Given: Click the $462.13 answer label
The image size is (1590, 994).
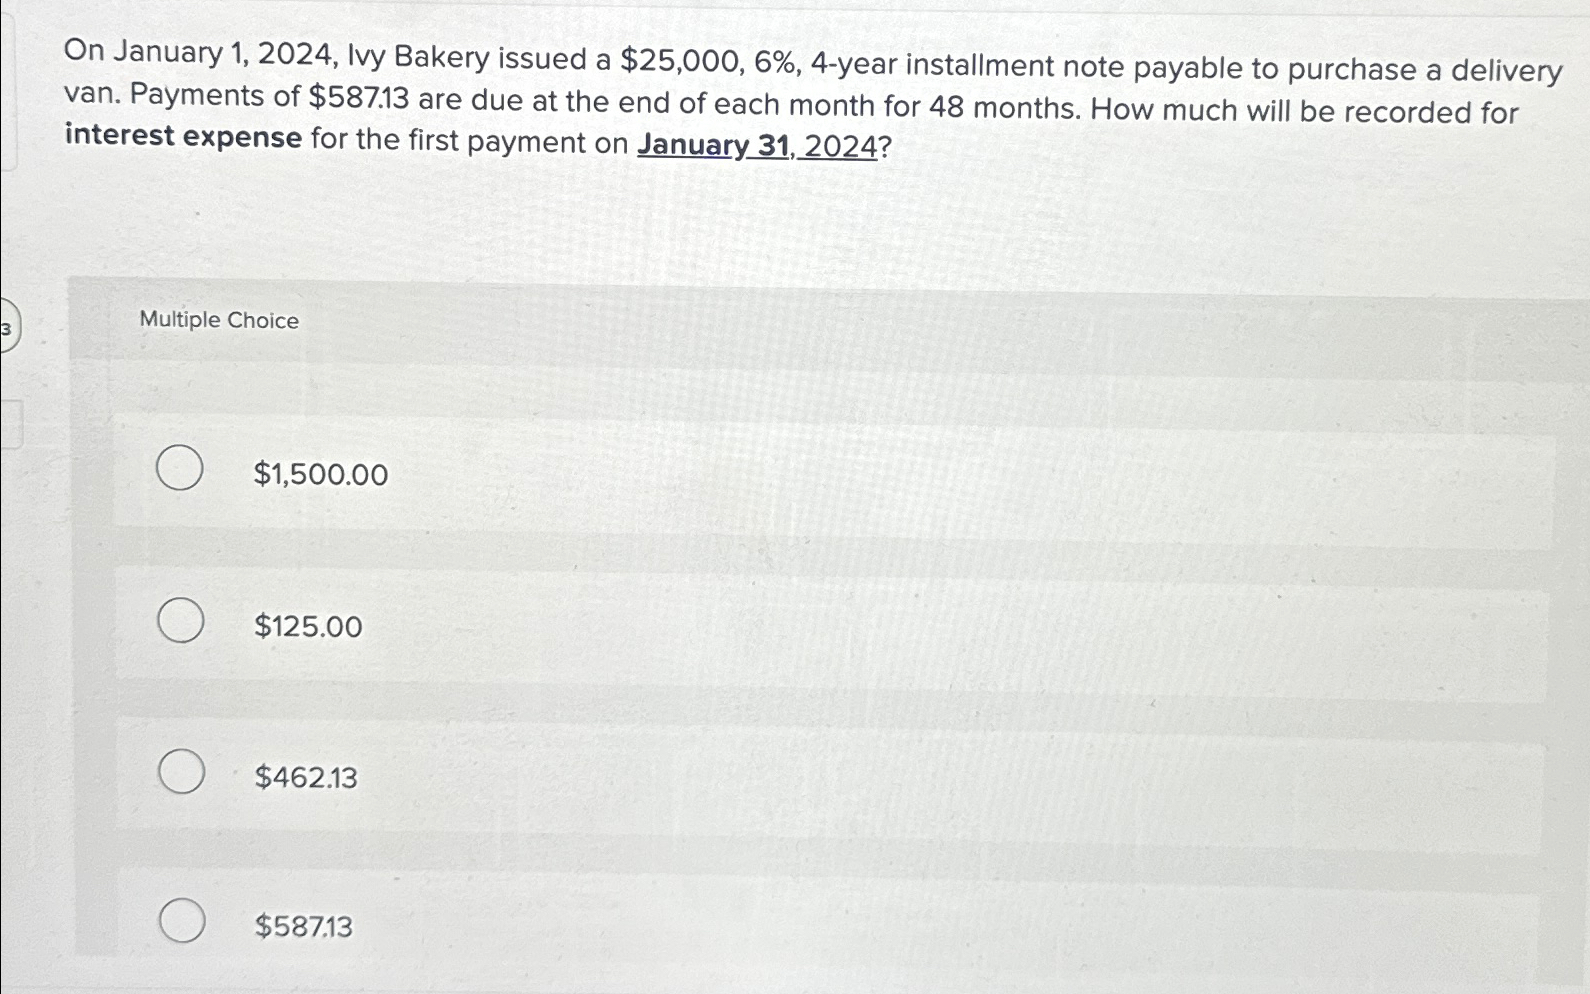Looking at the screenshot, I should click(x=306, y=778).
